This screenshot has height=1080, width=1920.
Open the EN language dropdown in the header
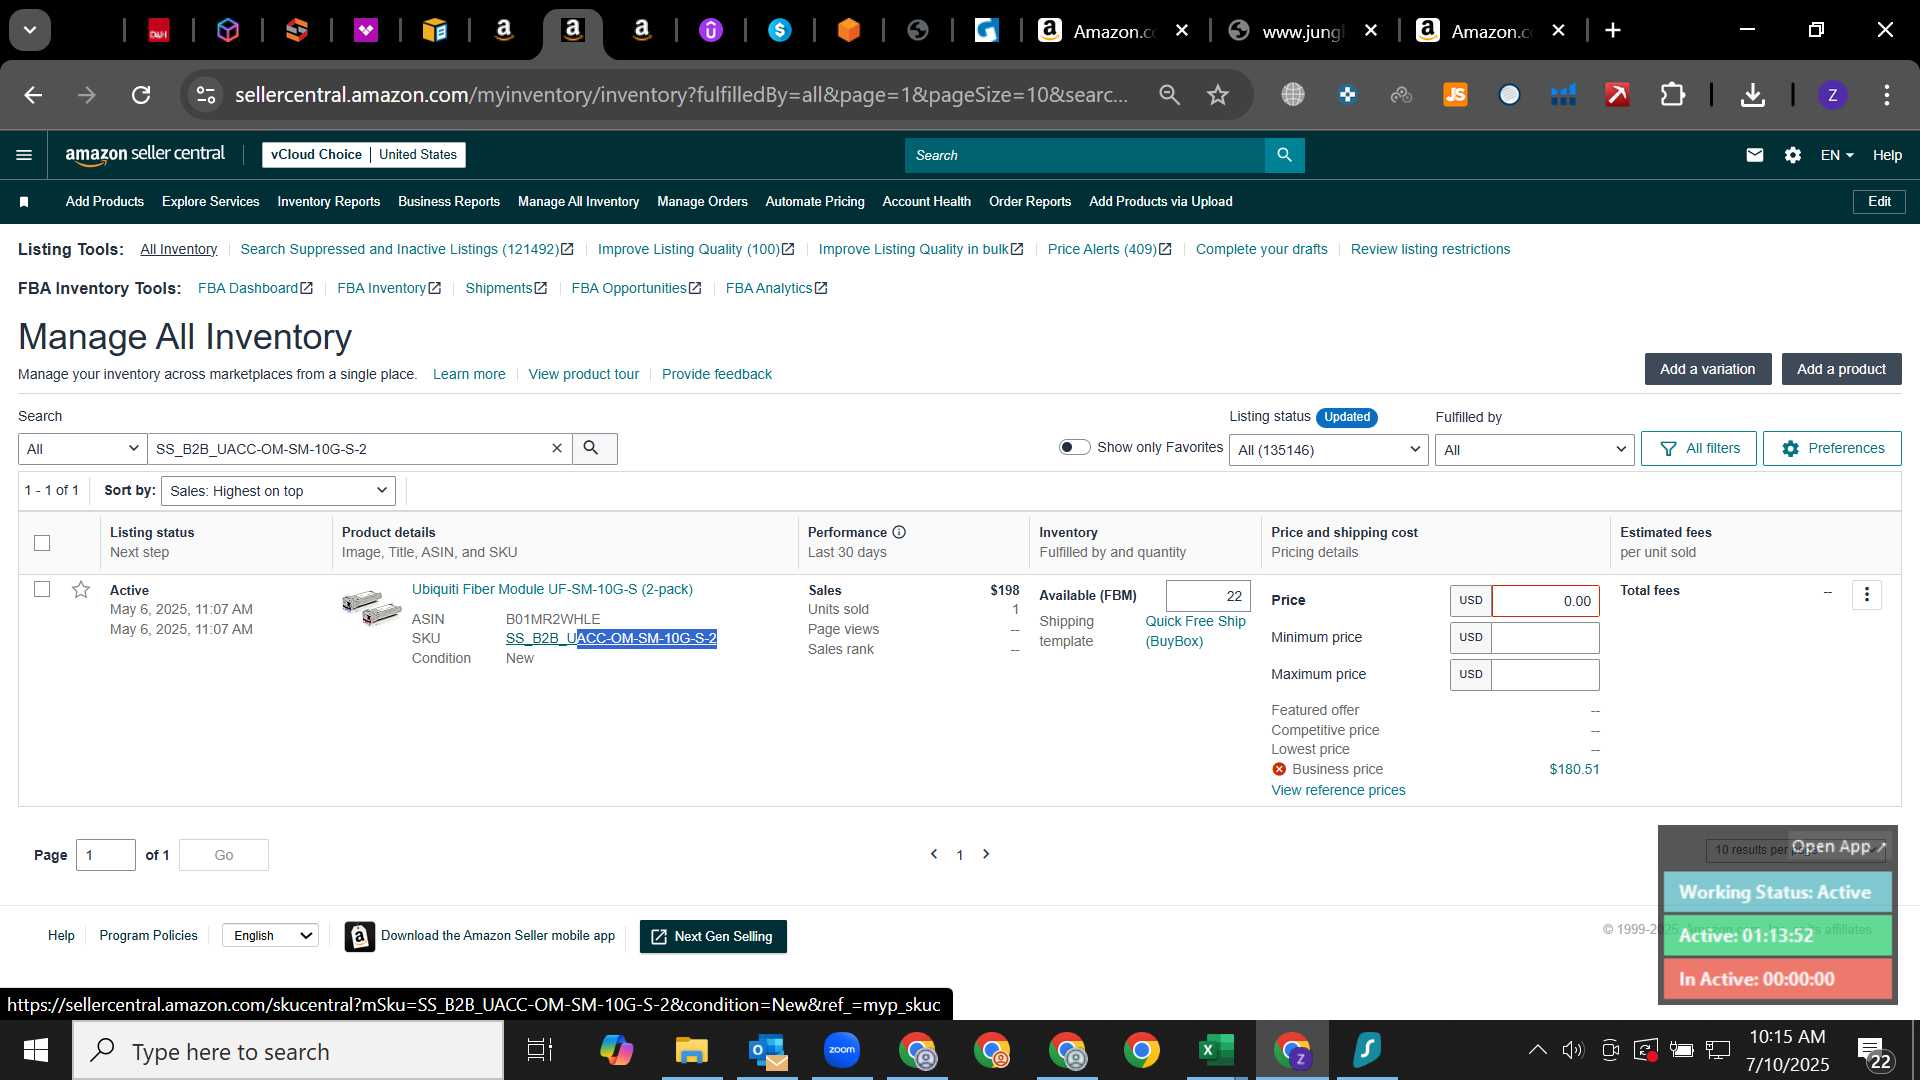tap(1837, 155)
